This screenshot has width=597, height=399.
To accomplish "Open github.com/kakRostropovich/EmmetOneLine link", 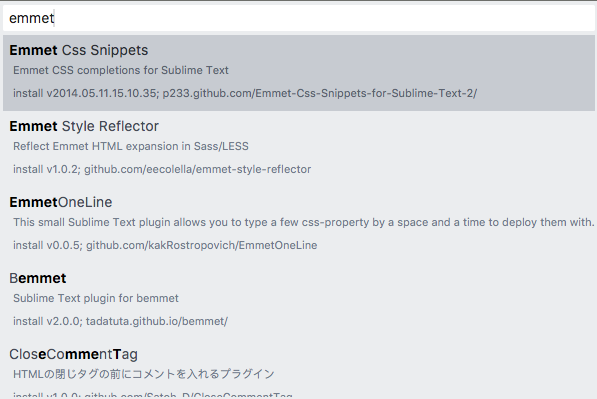I will click(x=201, y=245).
